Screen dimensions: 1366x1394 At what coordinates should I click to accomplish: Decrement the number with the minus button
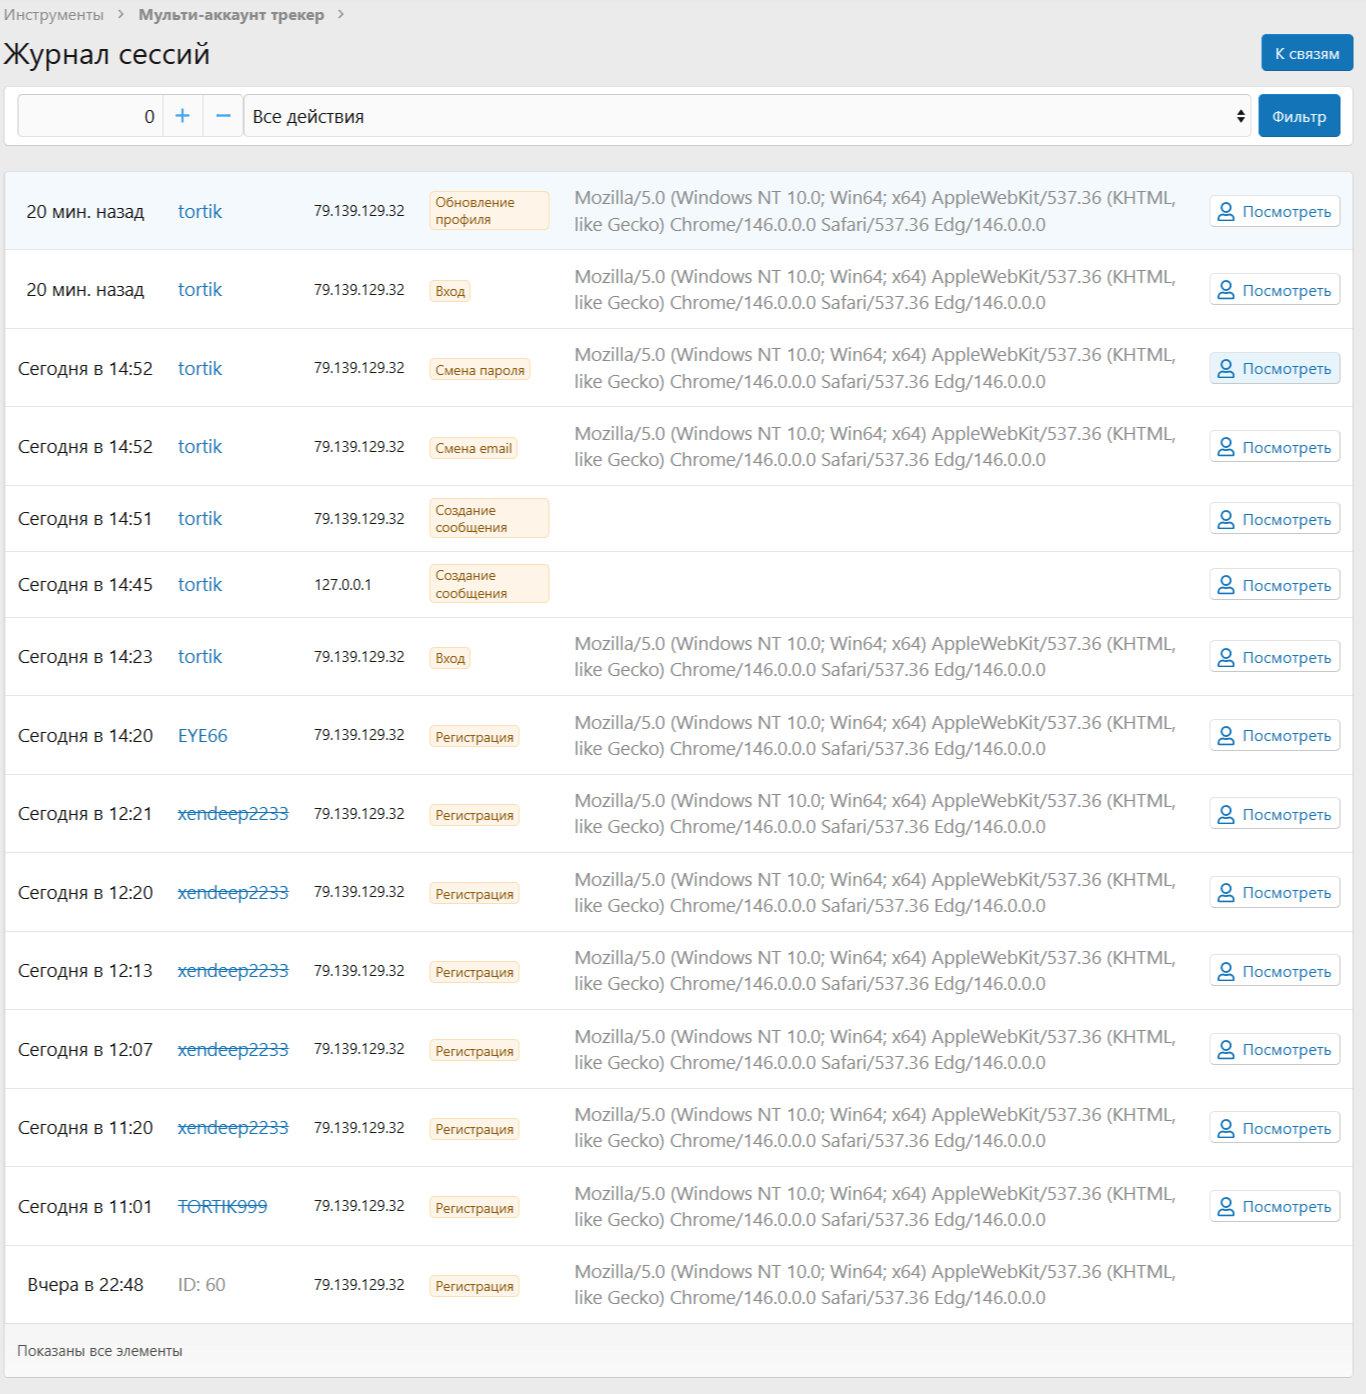pos(223,116)
